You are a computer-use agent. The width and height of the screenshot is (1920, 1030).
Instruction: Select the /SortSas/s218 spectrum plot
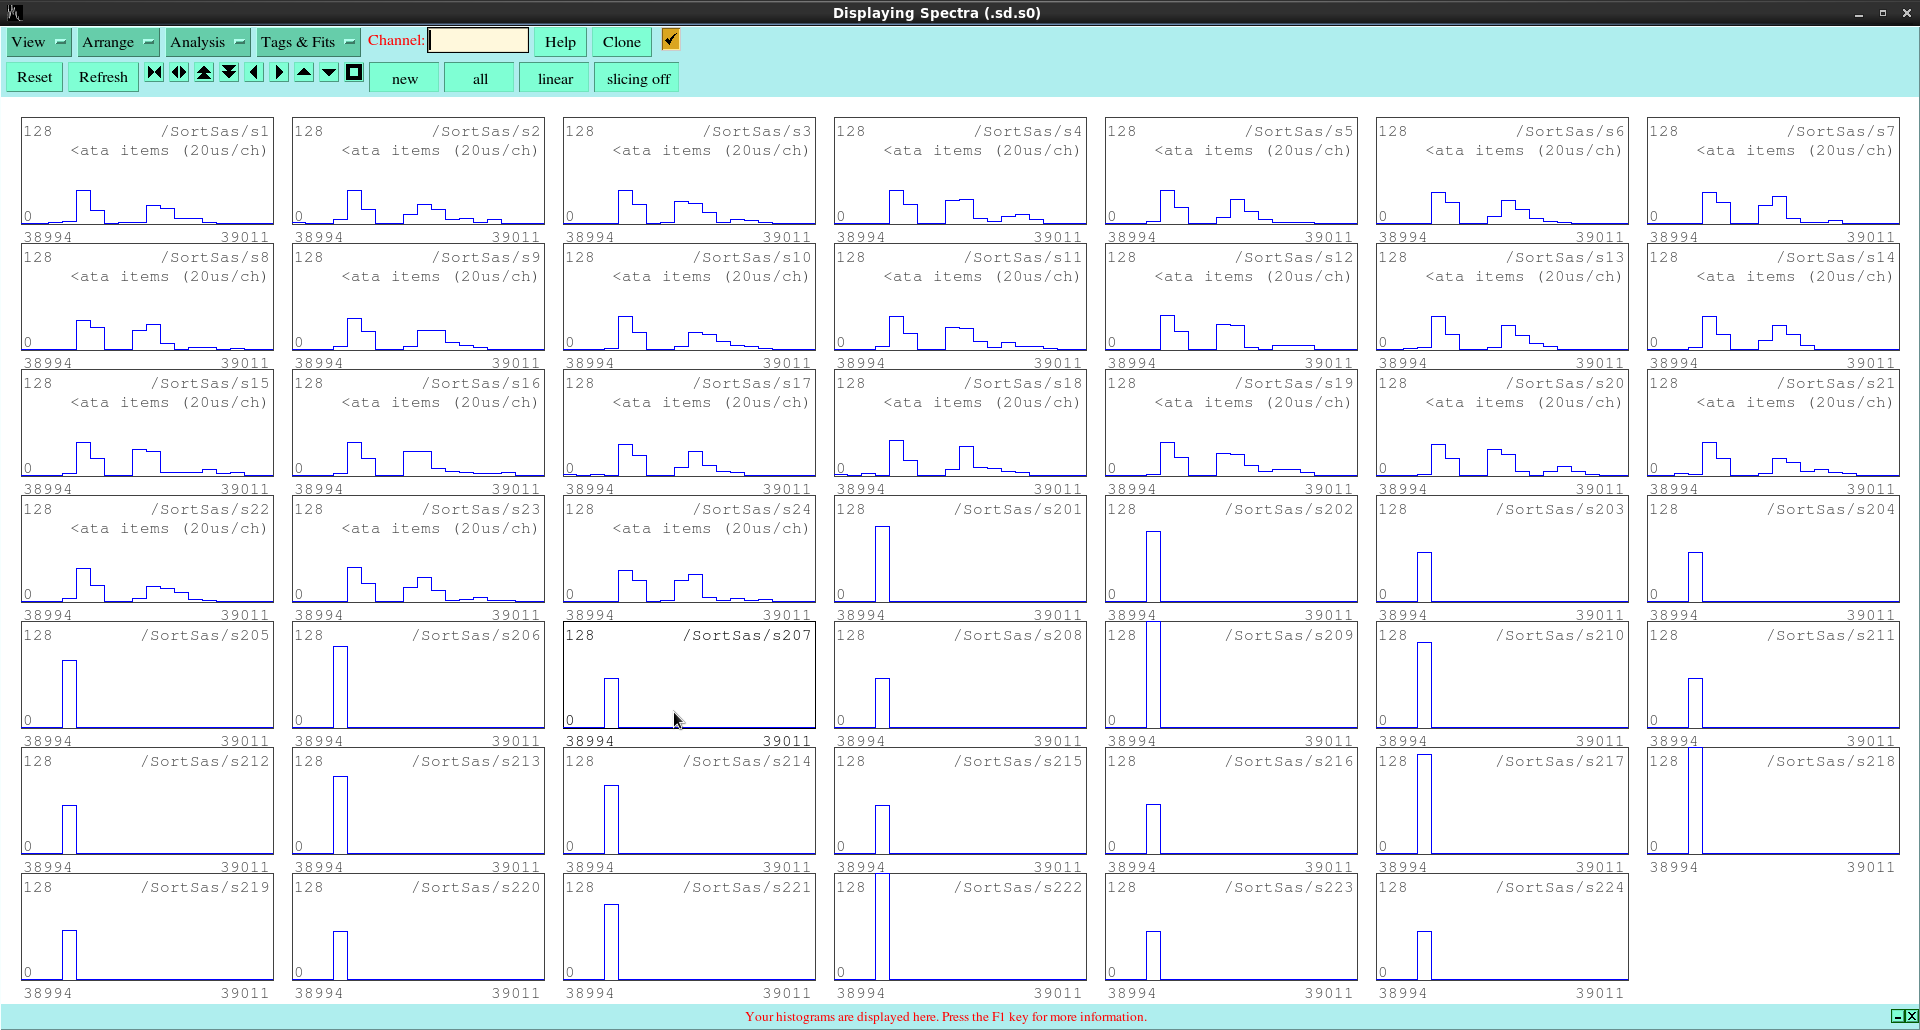click(x=1773, y=801)
